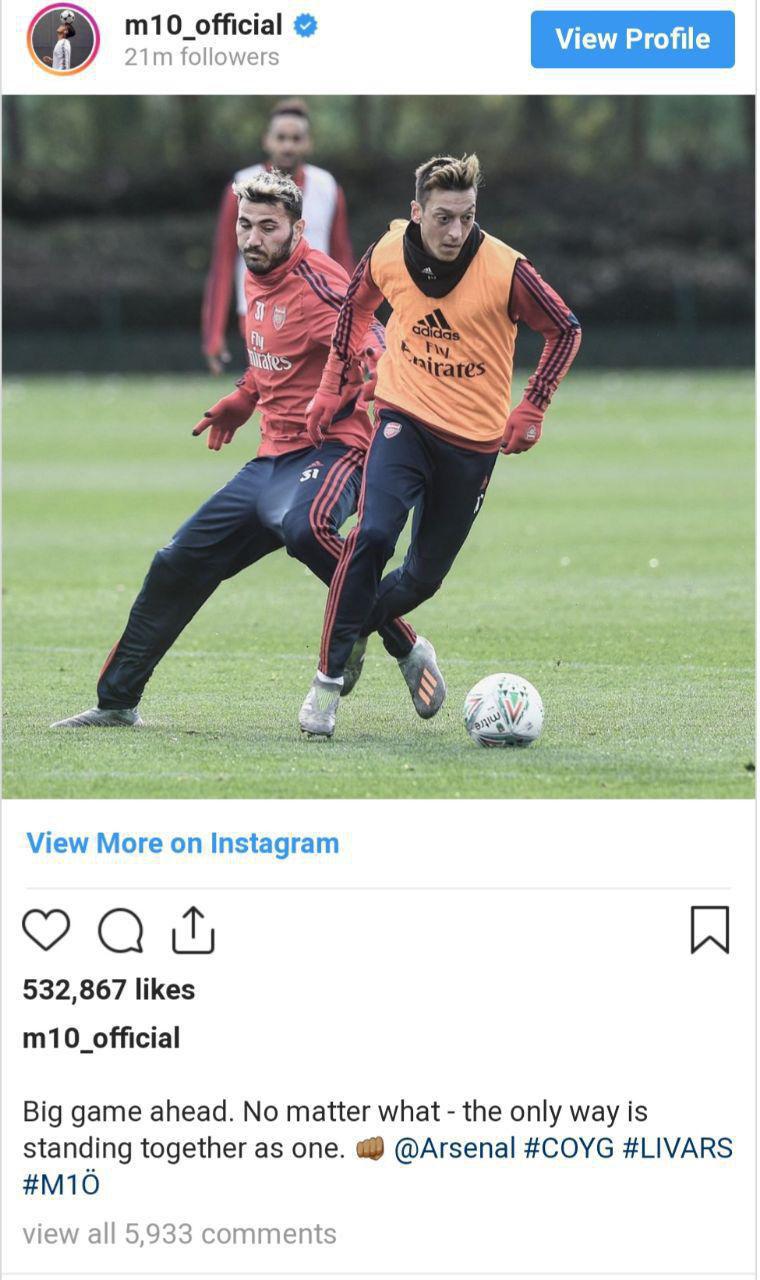Viewport: 760px width, 1280px height.
Task: Expand view all 5,933 comments
Action: coord(180,1234)
